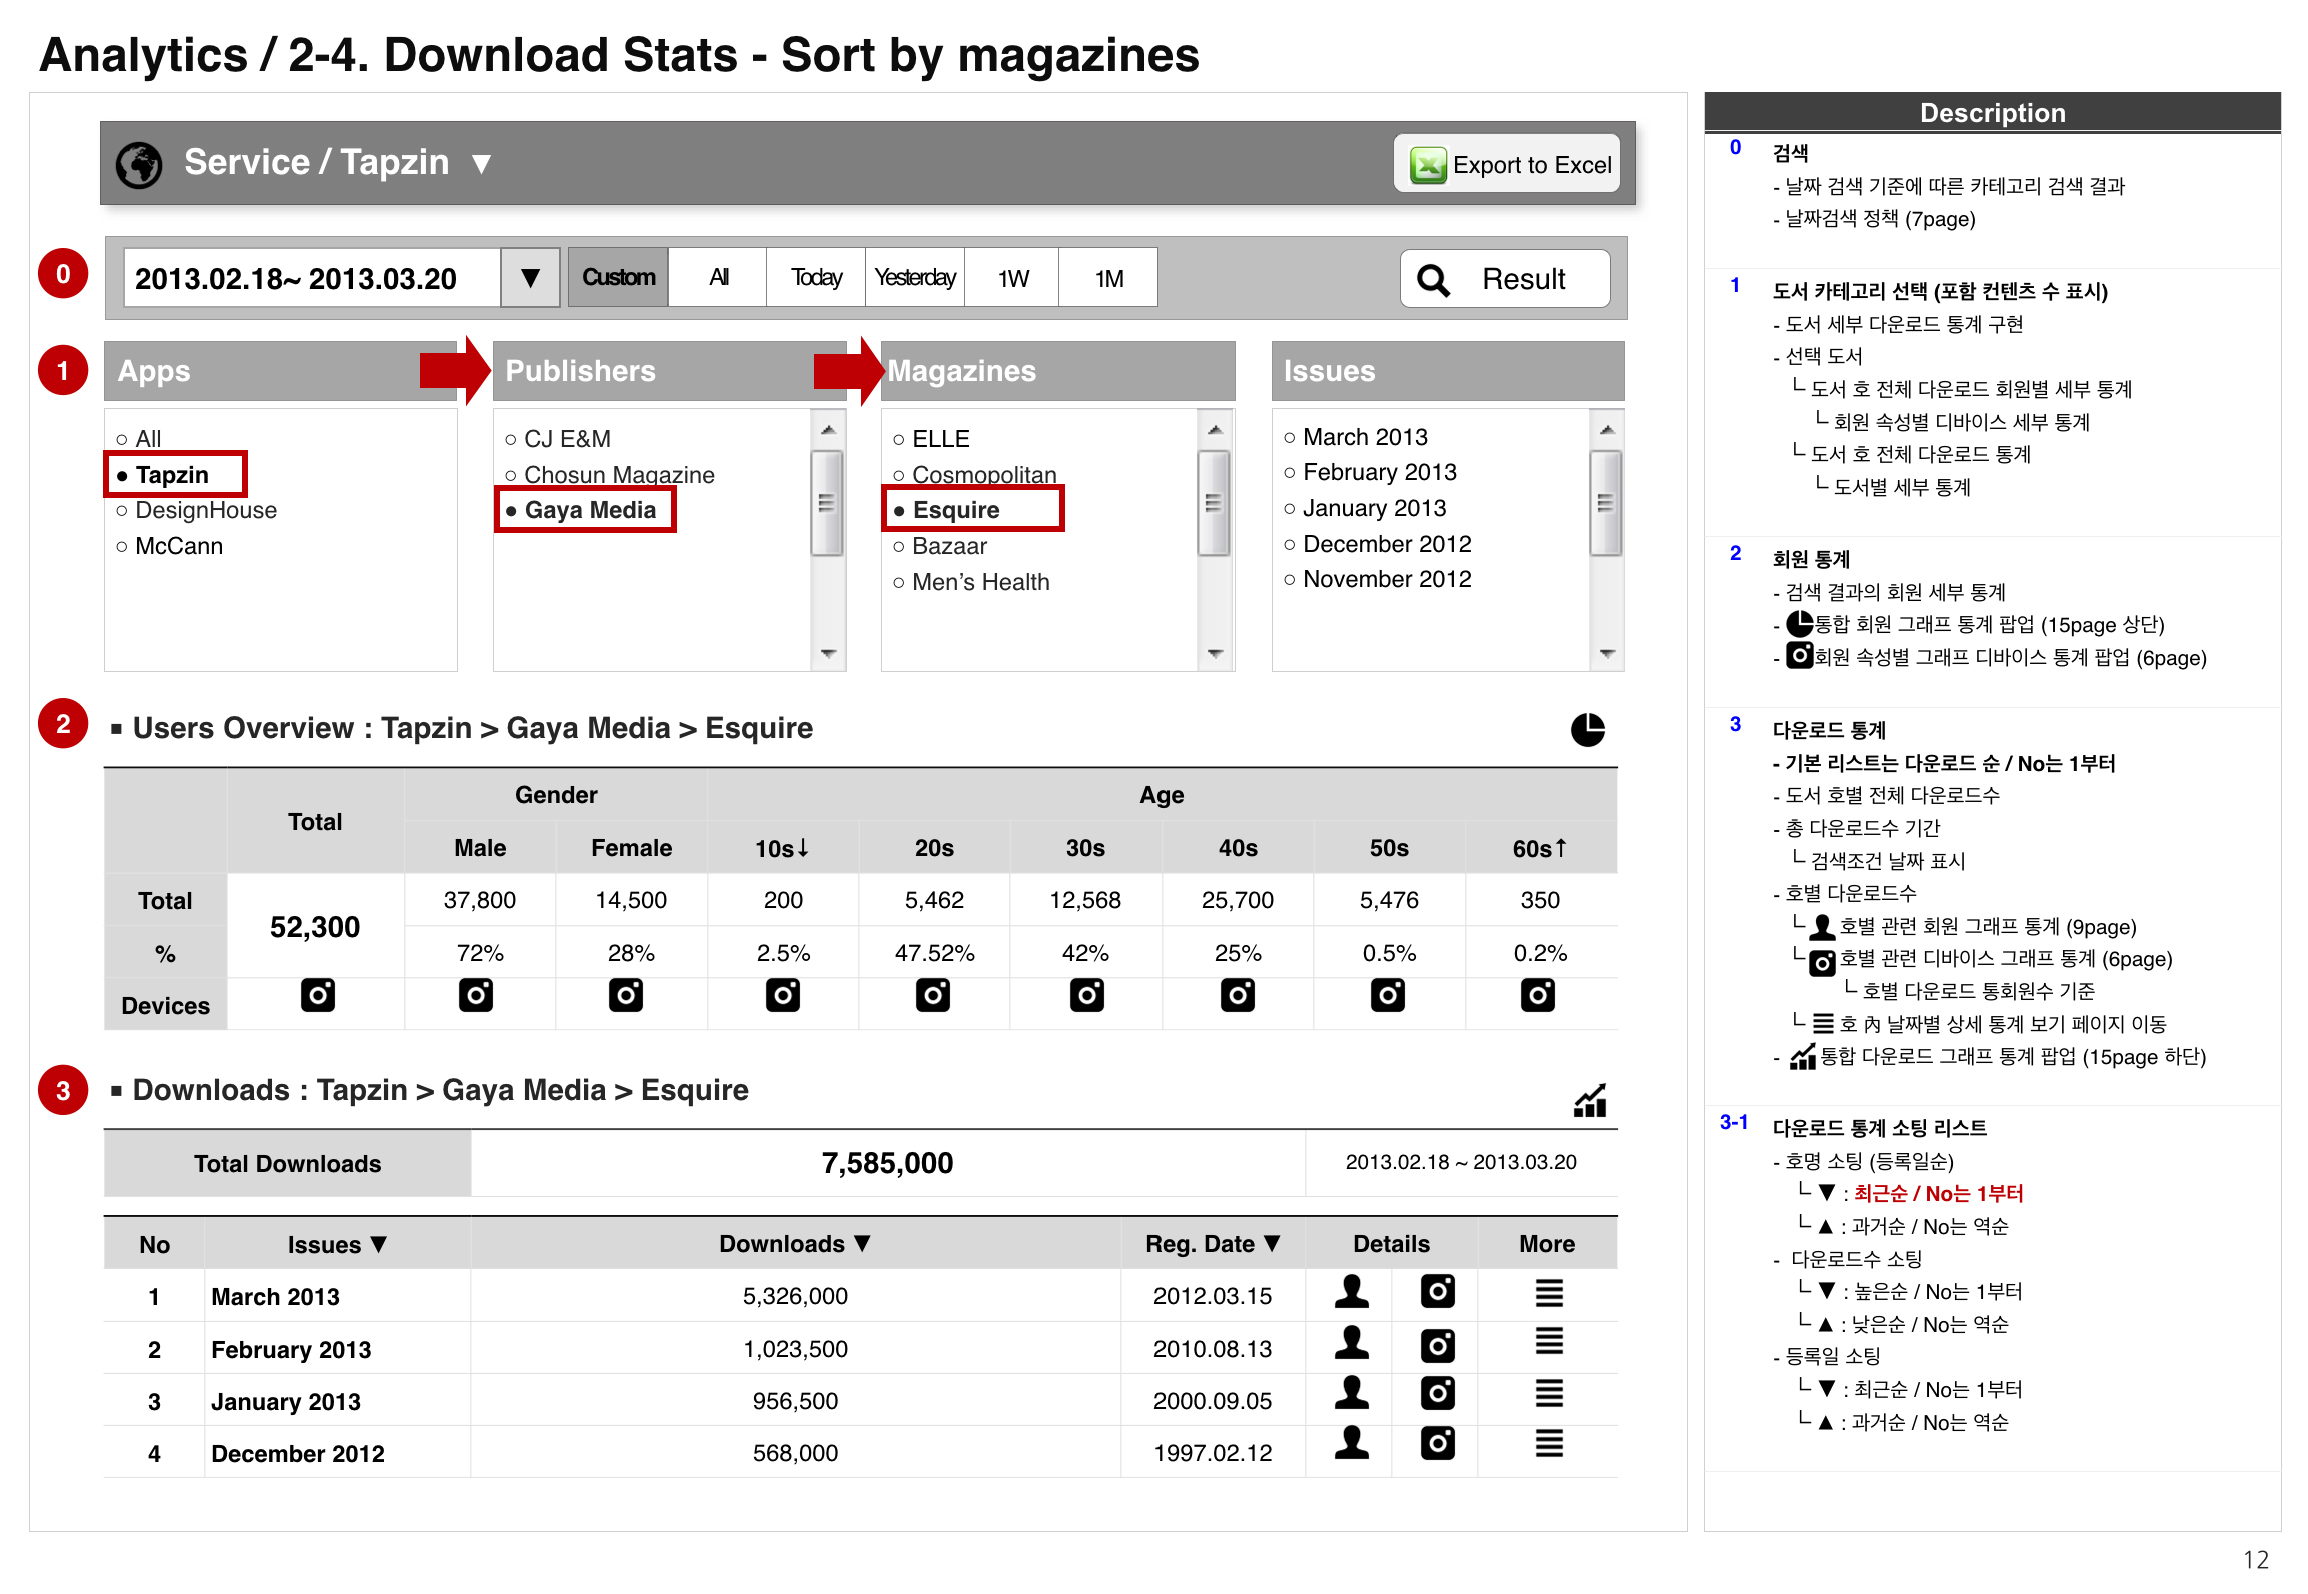The width and height of the screenshot is (2308, 1594).
Task: Open member stats icon for January 2013
Action: pos(1352,1394)
